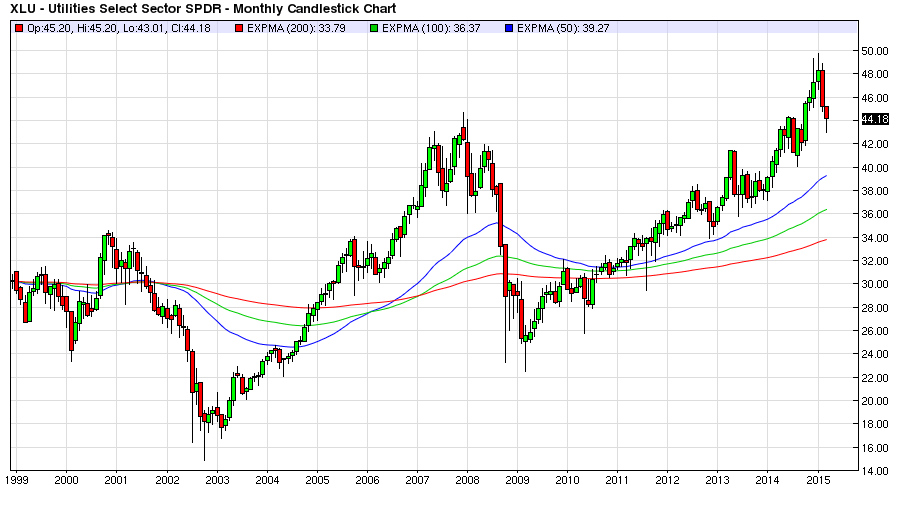The width and height of the screenshot is (900, 511).
Task: Click the 30.00 price axis label
Action: [875, 285]
